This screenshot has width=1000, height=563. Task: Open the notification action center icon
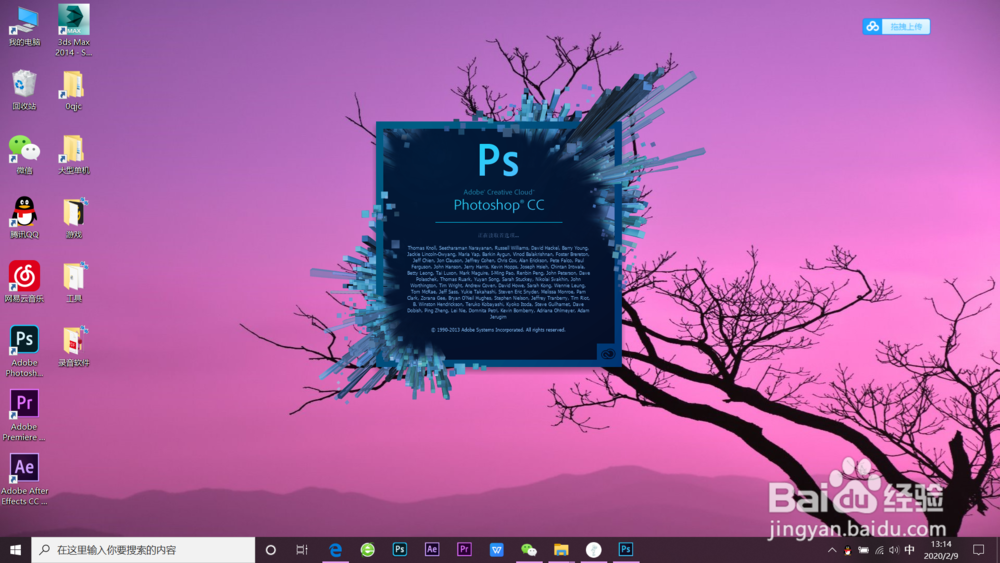[978, 550]
